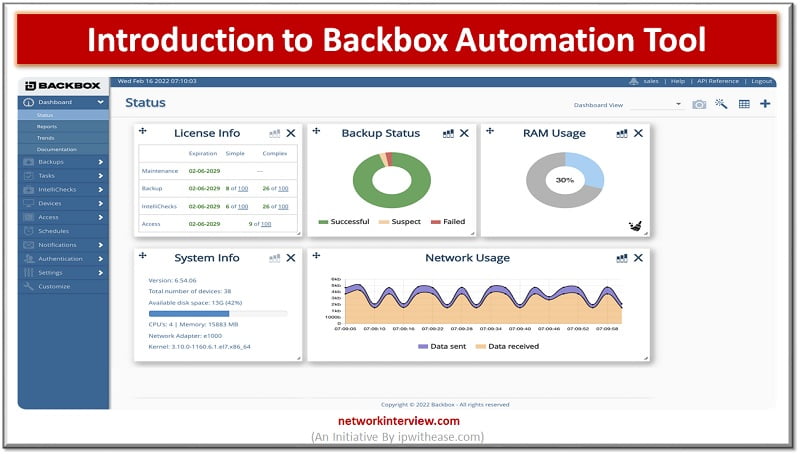The image size is (800, 455).
Task: Click the License Info move handle
Action: 143,131
